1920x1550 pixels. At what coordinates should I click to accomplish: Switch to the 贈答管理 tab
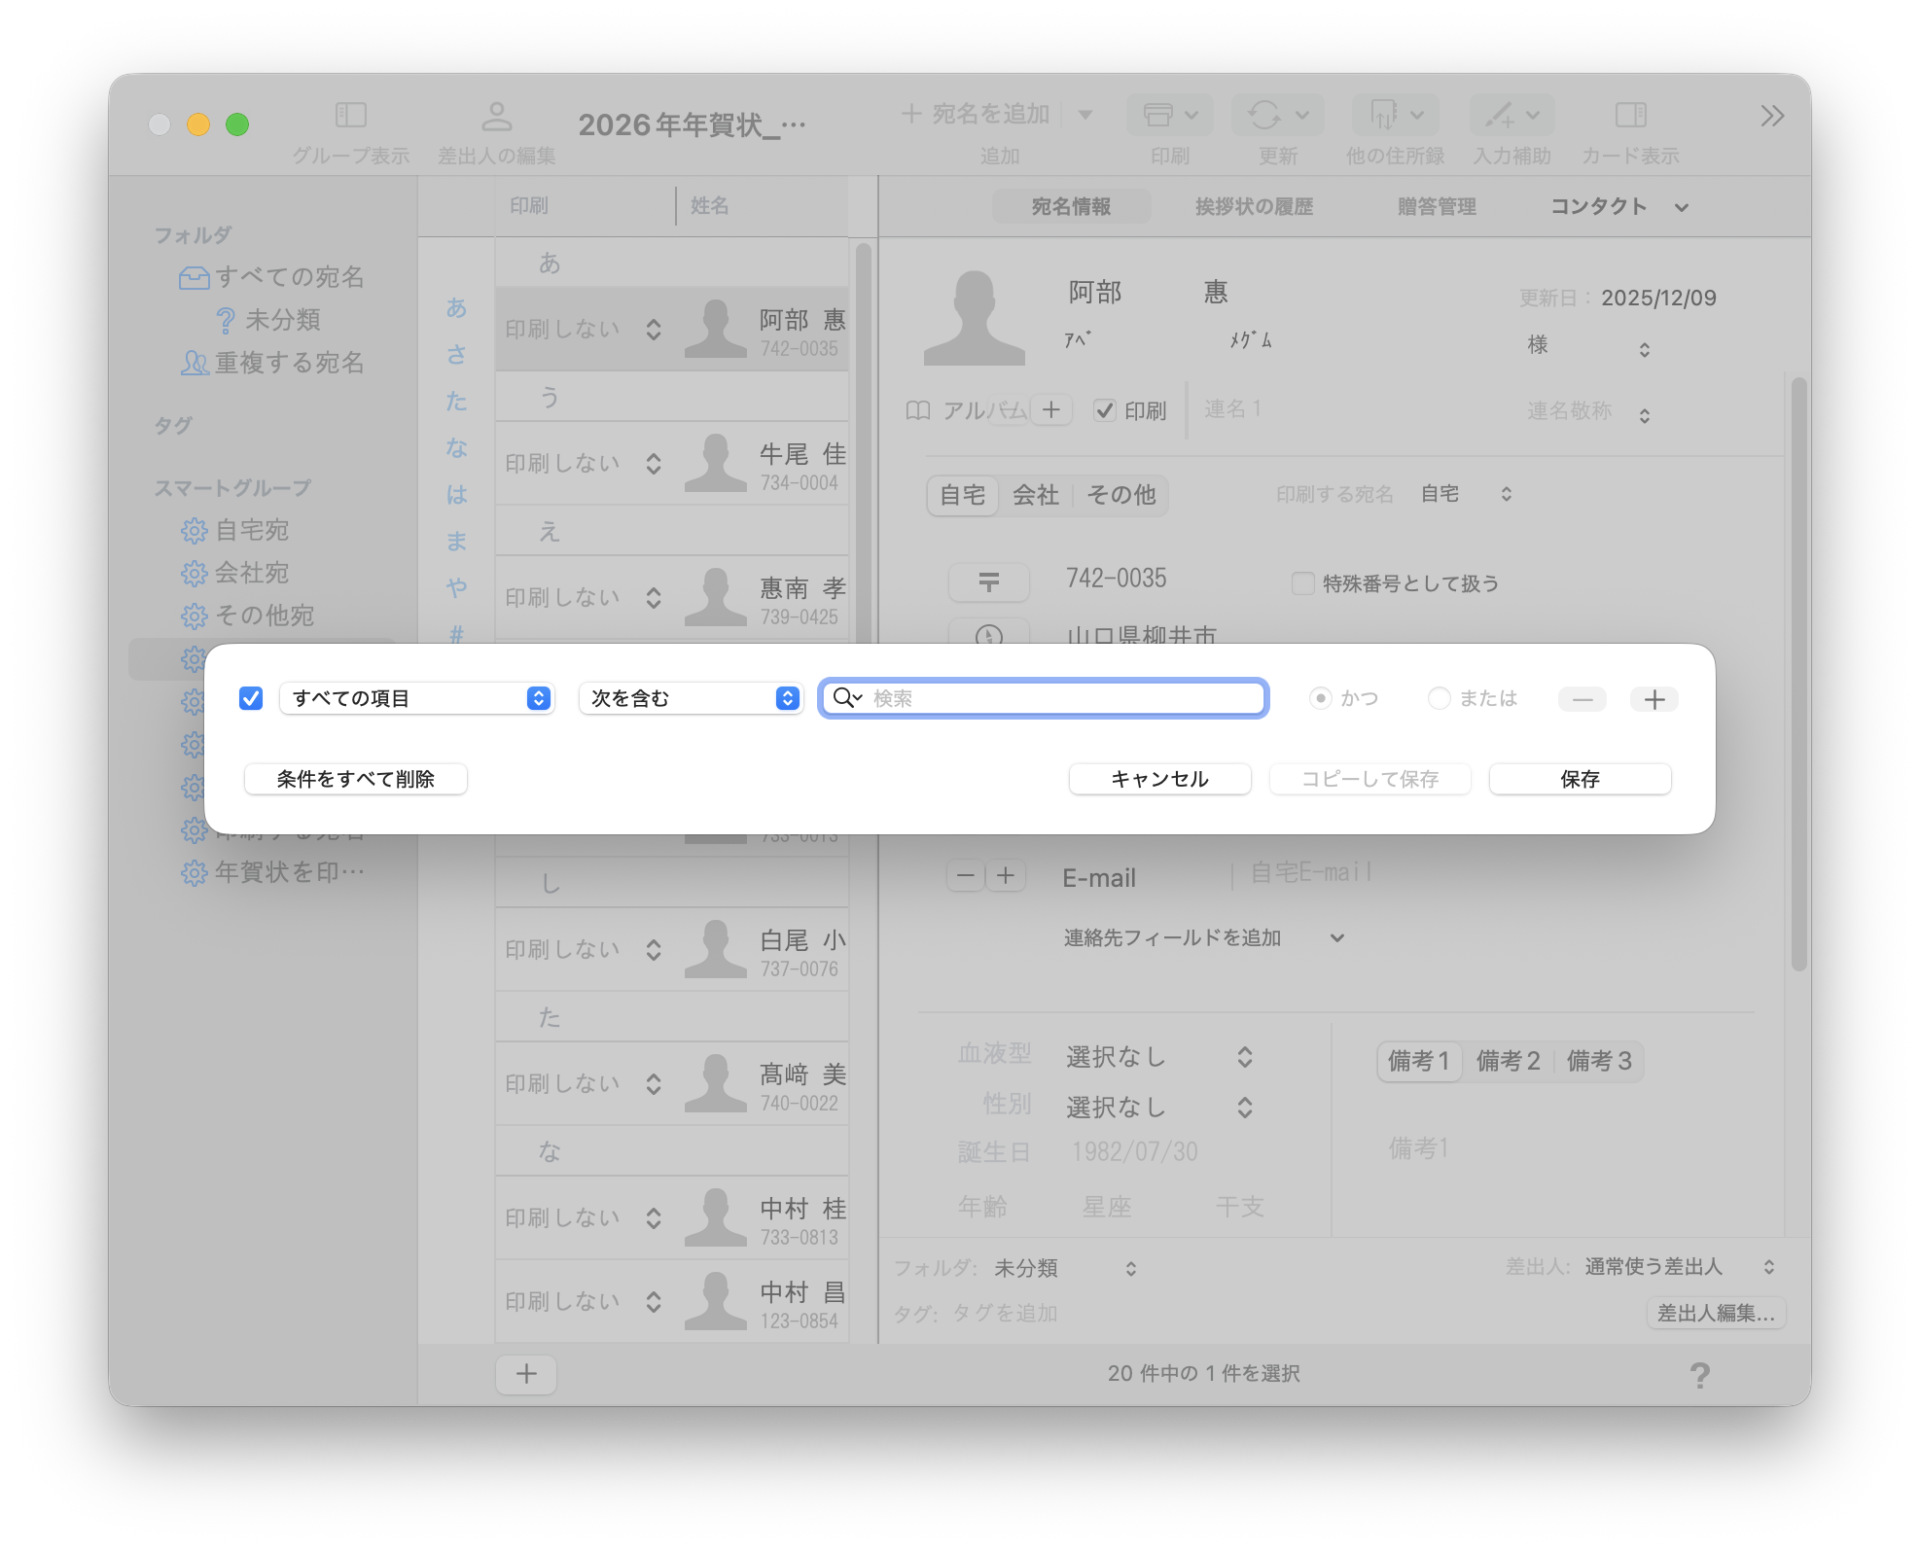[x=1436, y=207]
